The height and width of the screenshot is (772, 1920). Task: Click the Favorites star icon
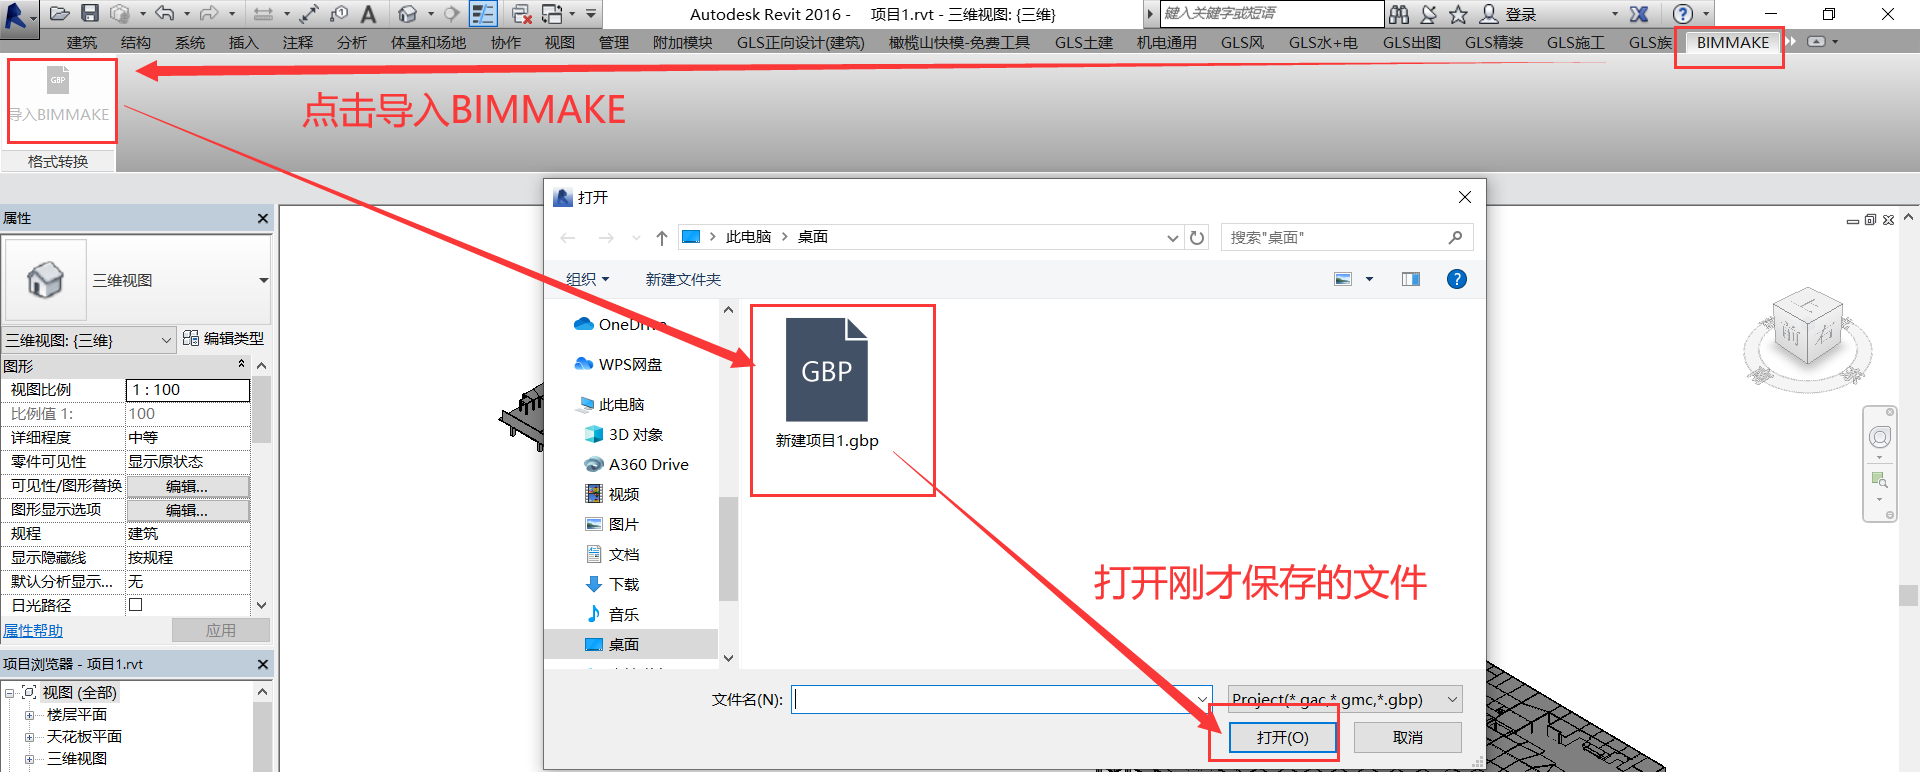click(1458, 14)
